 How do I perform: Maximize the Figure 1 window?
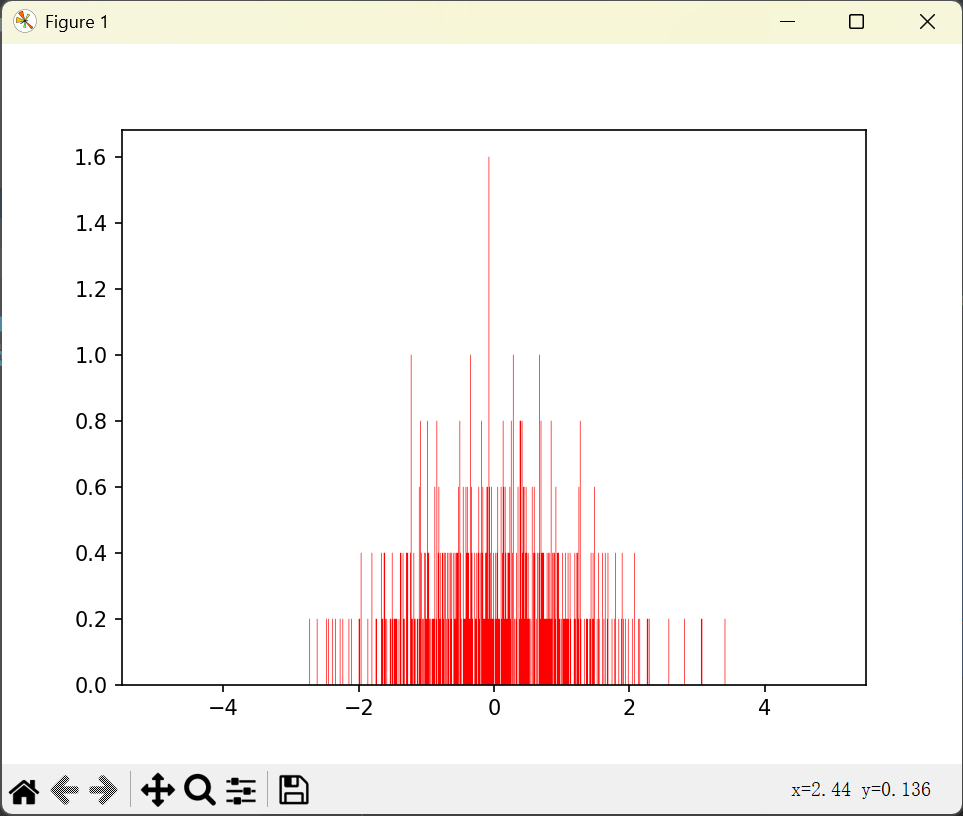(856, 21)
